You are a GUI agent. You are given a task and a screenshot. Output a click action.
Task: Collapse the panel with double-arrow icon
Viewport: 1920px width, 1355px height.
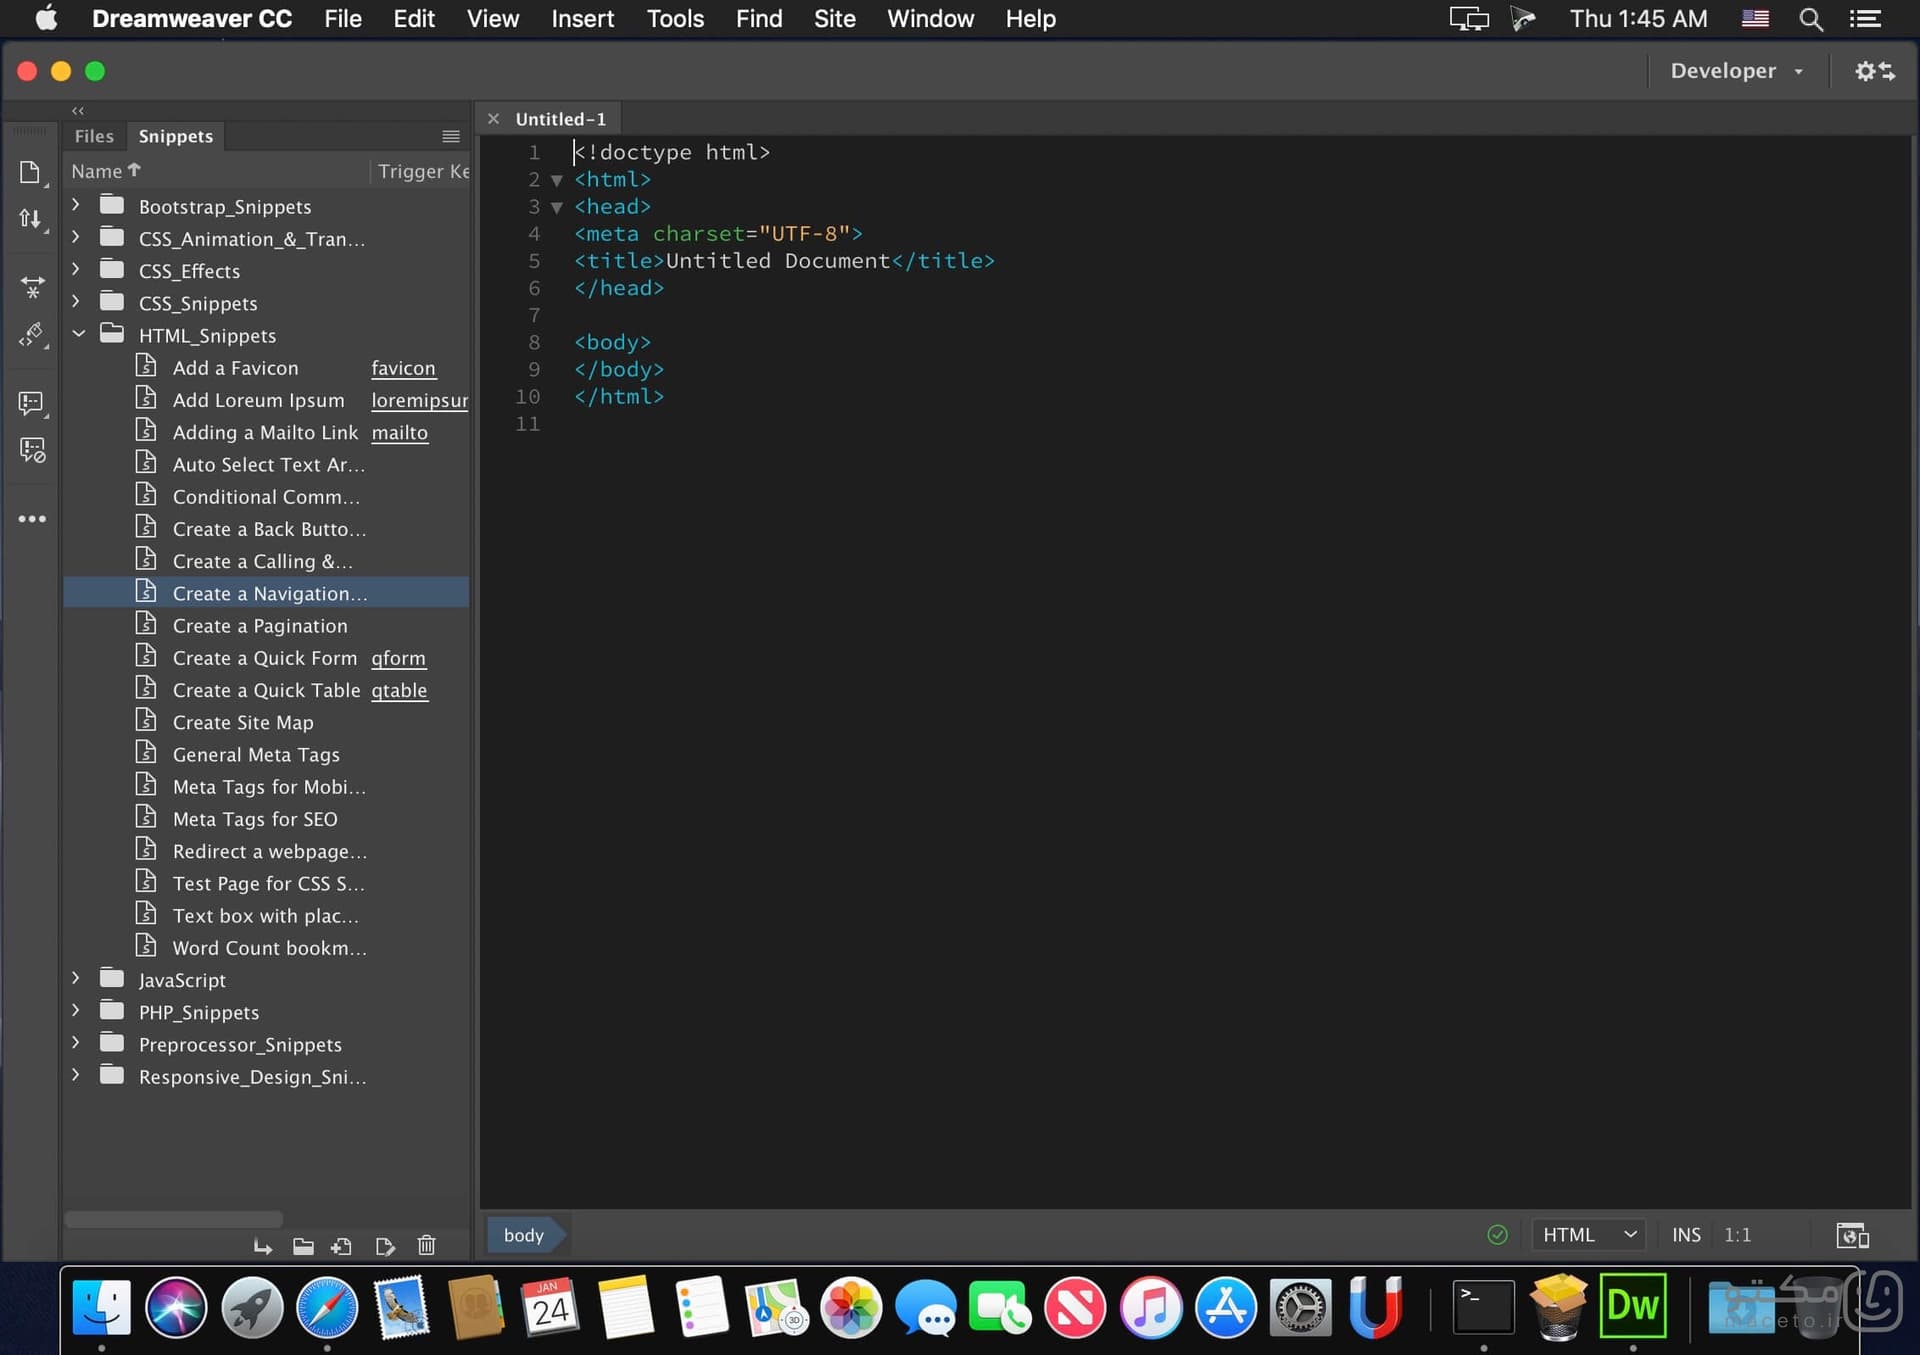(x=78, y=111)
